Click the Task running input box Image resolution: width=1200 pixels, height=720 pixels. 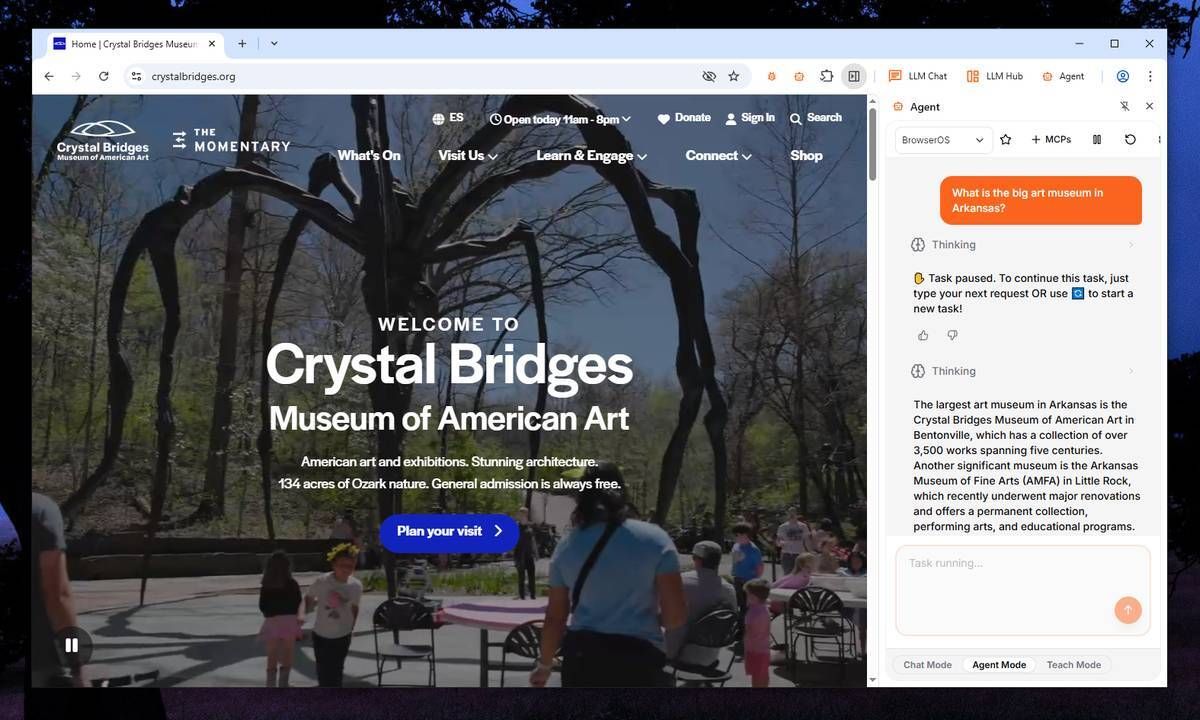coord(1023,590)
